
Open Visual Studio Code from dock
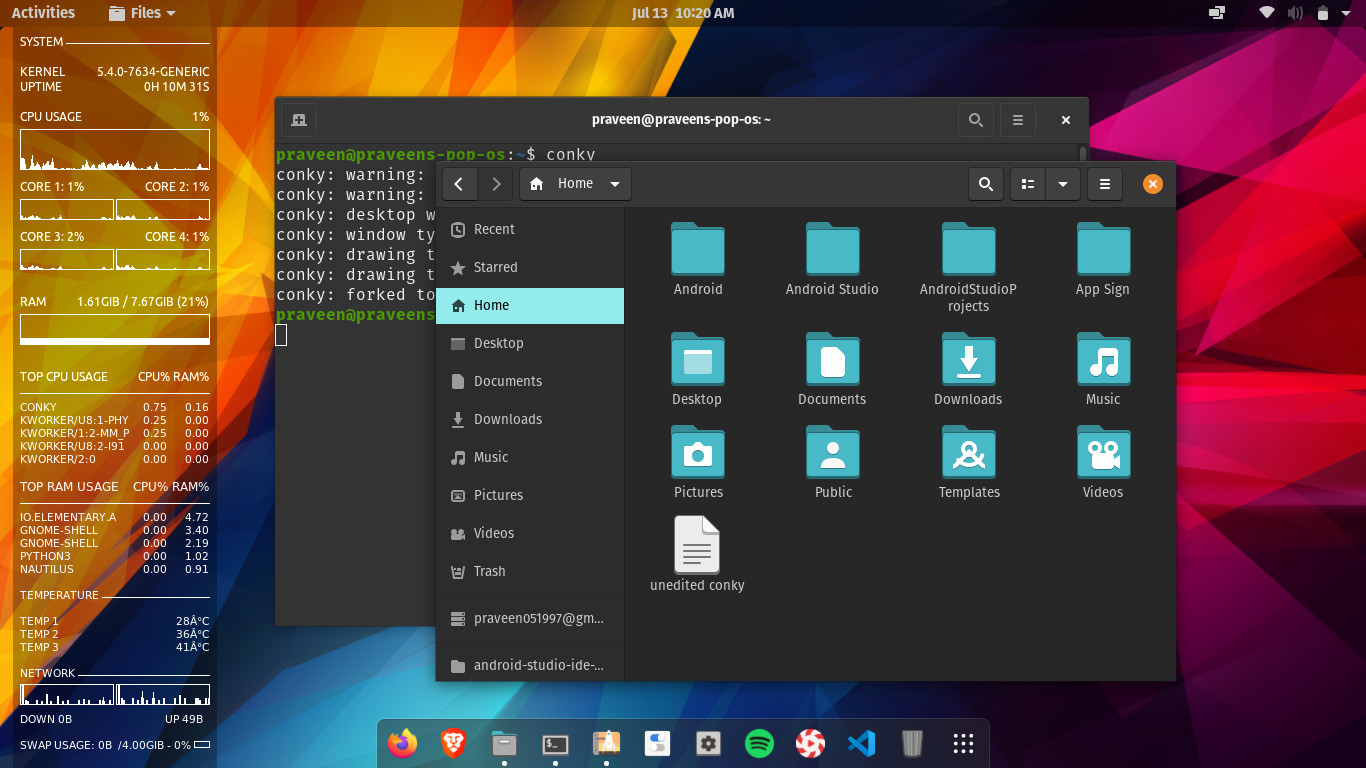[861, 743]
